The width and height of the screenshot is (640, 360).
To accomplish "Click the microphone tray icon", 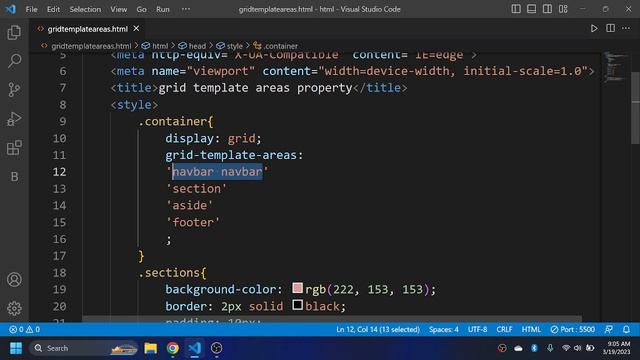I will pos(550,348).
